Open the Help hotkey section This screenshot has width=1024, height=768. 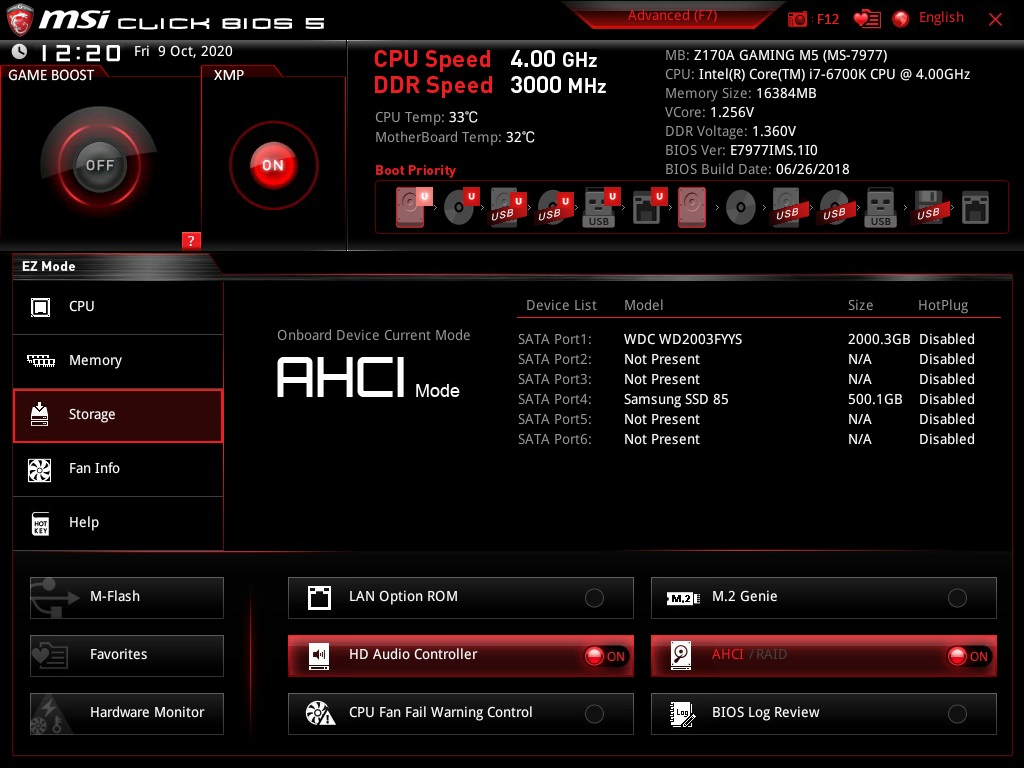(x=118, y=523)
